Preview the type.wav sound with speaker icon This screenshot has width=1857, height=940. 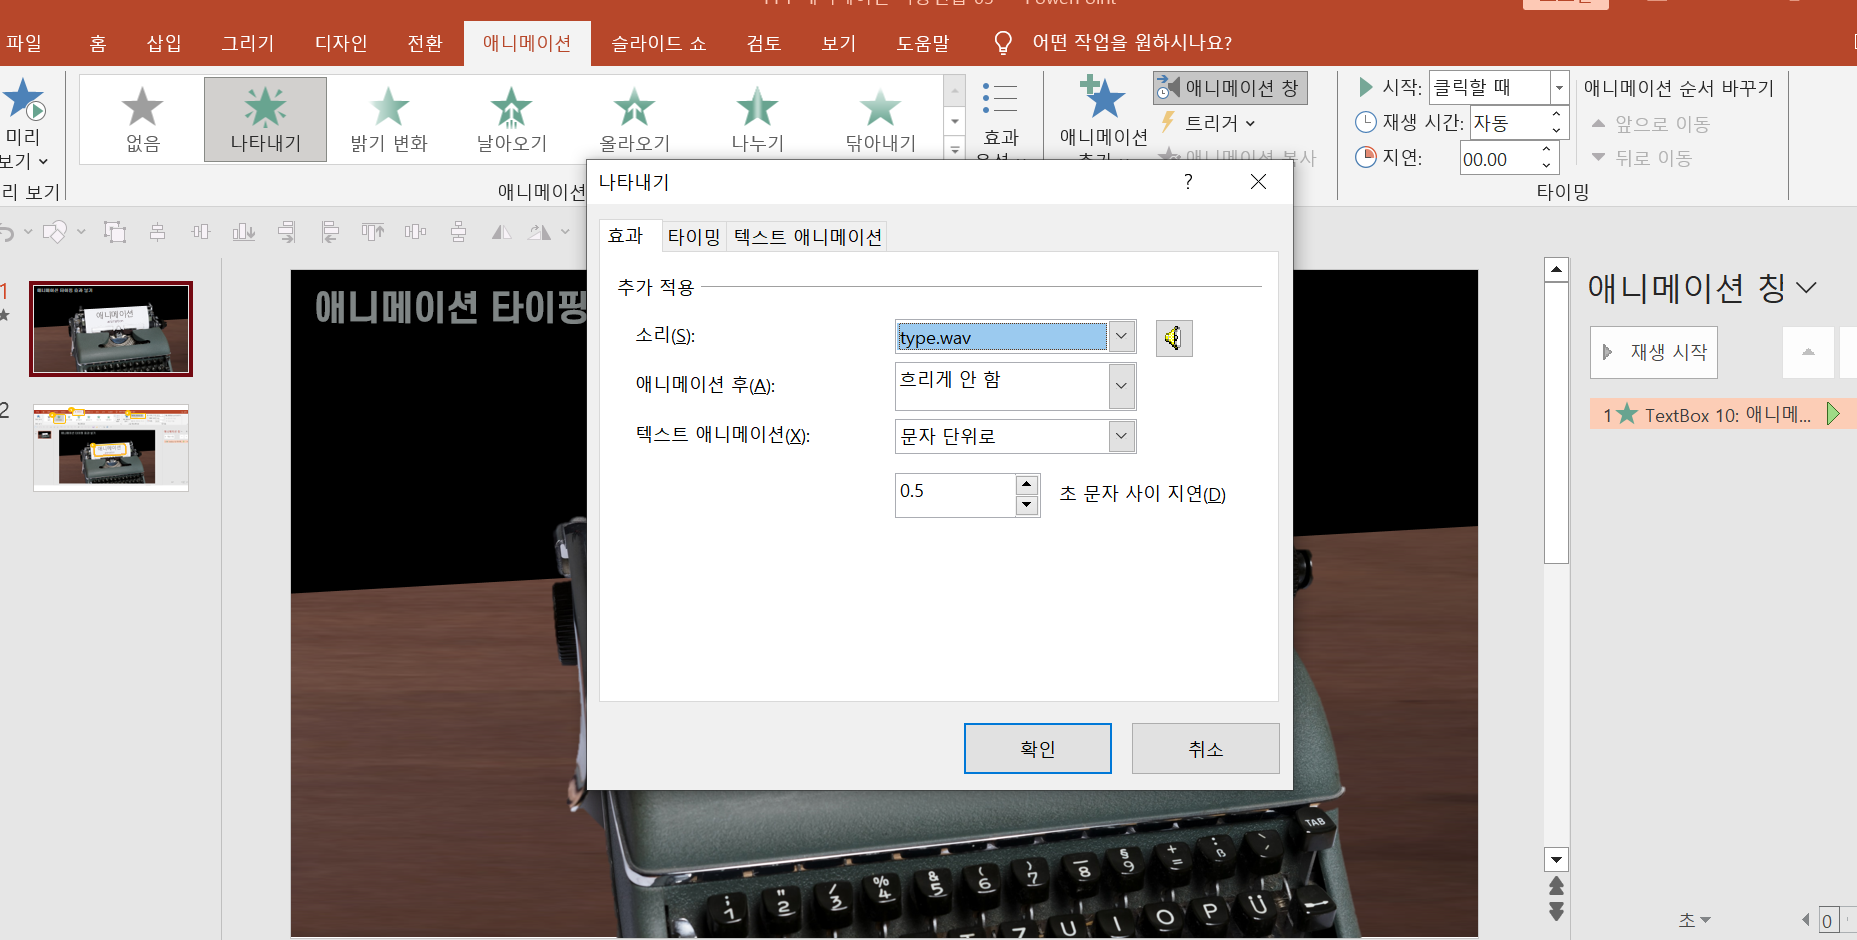[1173, 338]
